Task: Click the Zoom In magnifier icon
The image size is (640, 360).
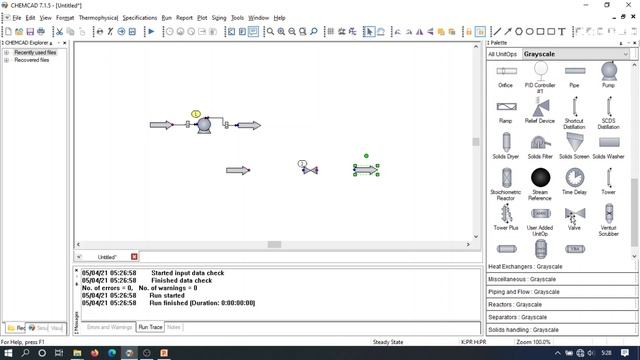Action: (281, 31)
